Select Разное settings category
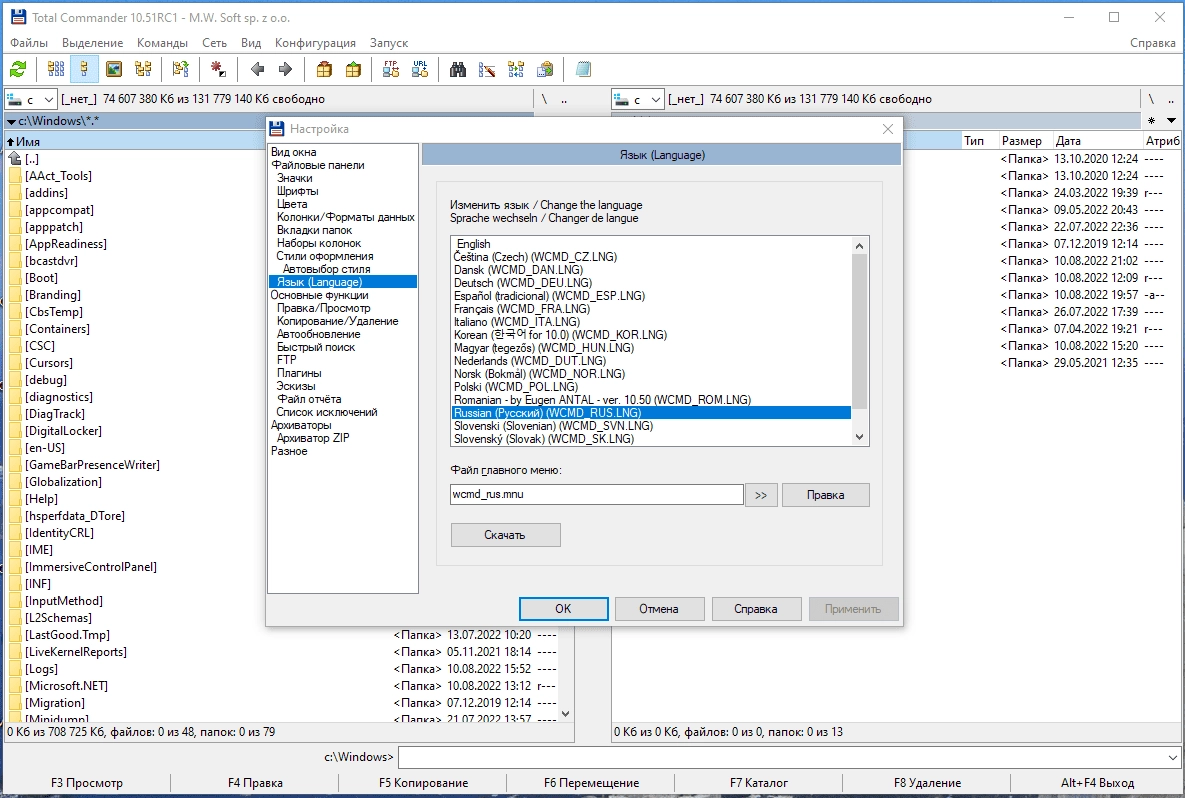 pos(289,451)
